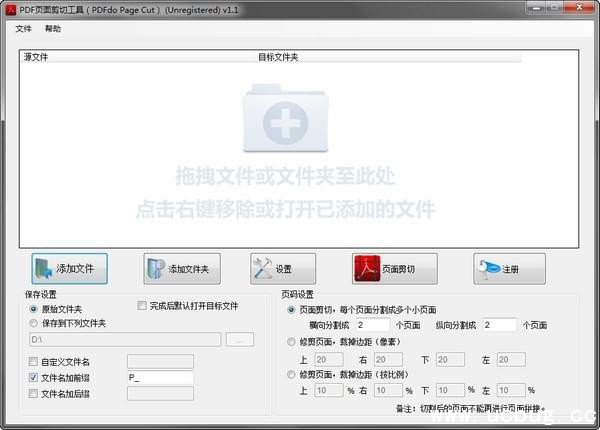600x430 pixels.
Task: Click the browse "..." button beside the path
Action: point(239,341)
